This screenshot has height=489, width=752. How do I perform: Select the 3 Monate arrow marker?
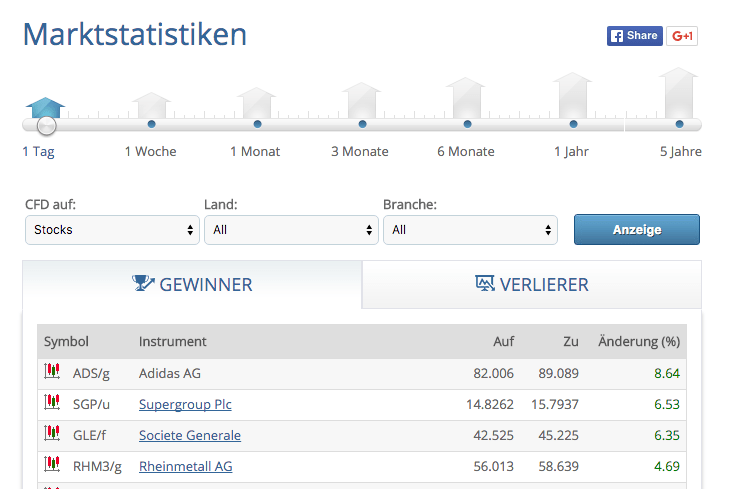tap(362, 100)
